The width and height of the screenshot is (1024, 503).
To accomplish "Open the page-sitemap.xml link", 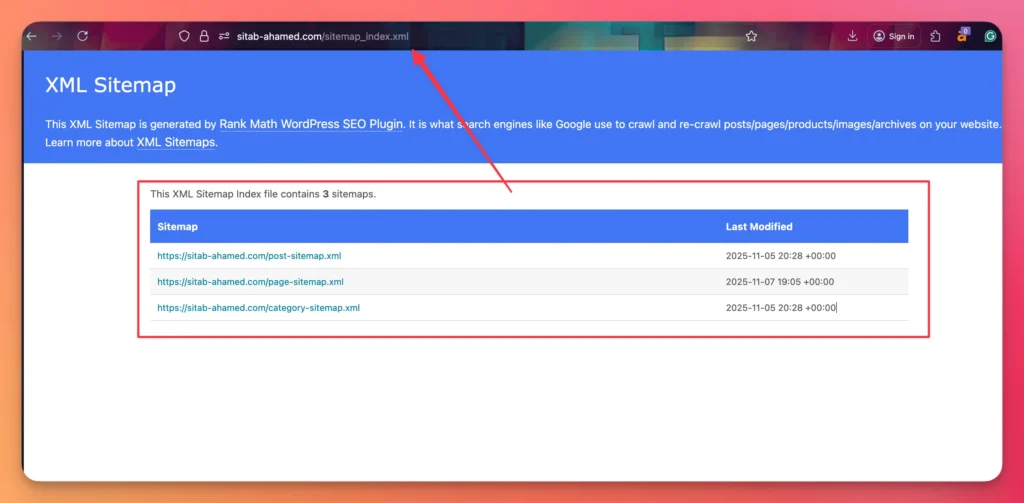I will (250, 282).
